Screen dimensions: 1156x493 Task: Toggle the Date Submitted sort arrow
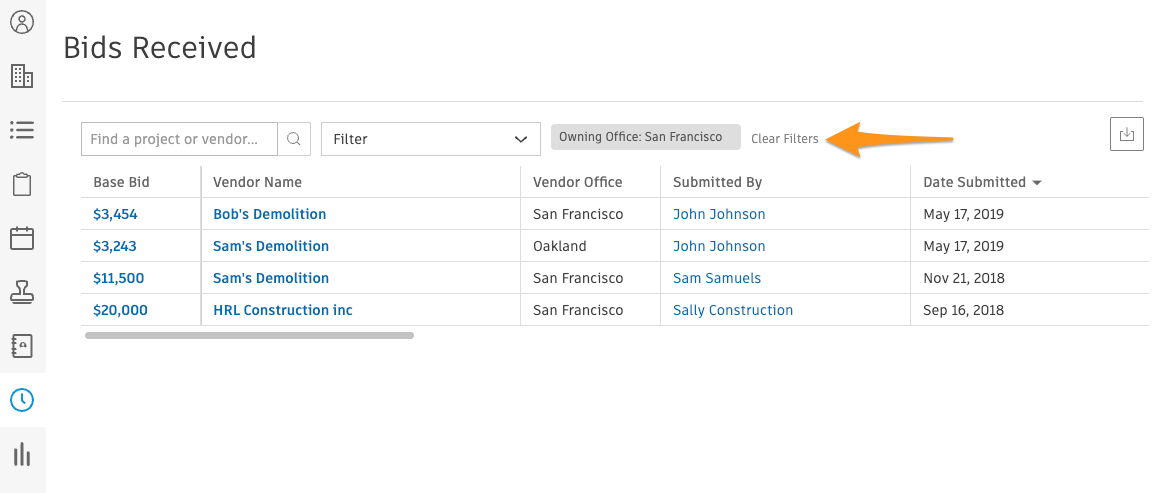point(1037,183)
